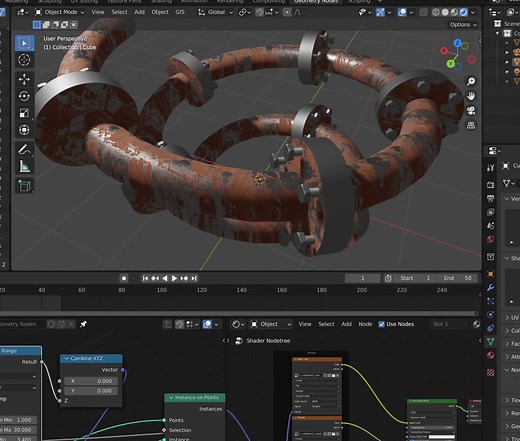Pin the geometry node tree
The width and height of the screenshot is (520, 441).
[x=83, y=324]
